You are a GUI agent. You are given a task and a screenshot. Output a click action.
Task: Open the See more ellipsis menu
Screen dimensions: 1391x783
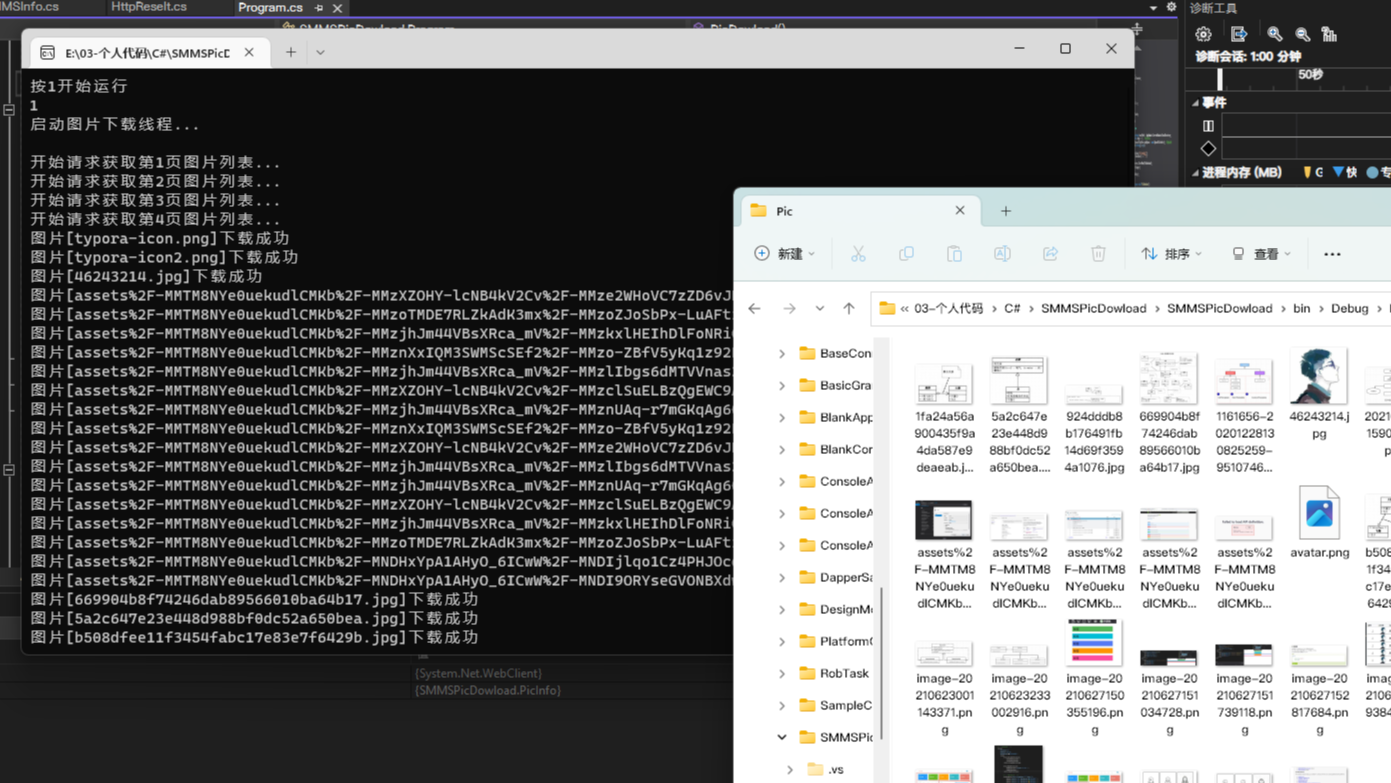click(x=1332, y=254)
